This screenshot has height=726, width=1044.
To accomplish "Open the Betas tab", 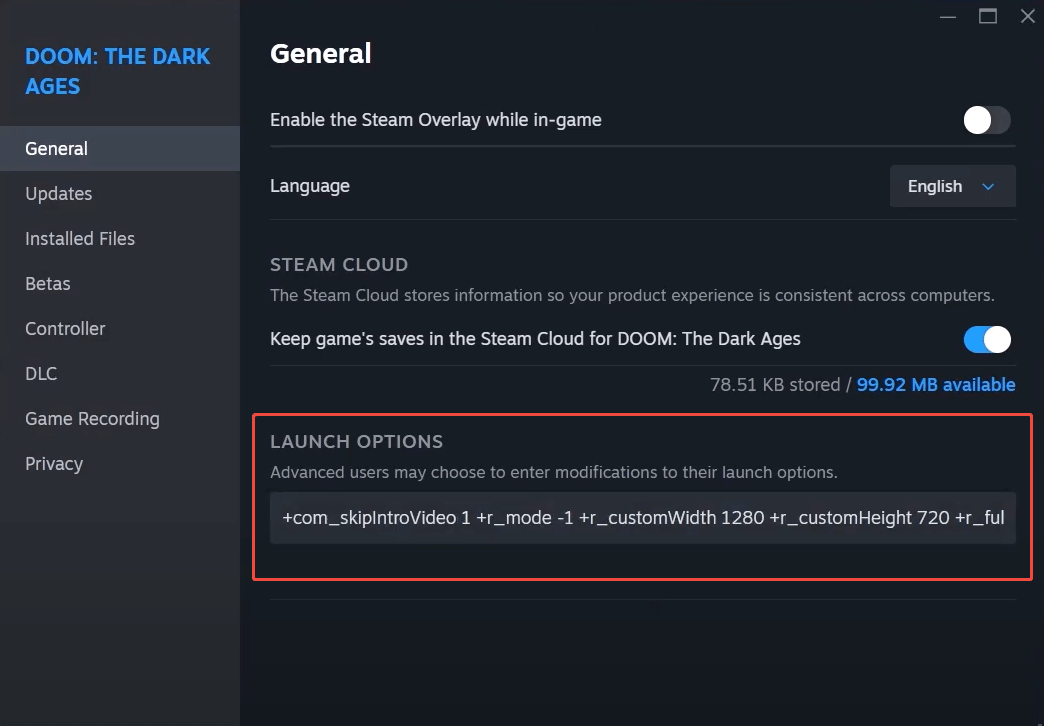I will pyautogui.click(x=48, y=284).
